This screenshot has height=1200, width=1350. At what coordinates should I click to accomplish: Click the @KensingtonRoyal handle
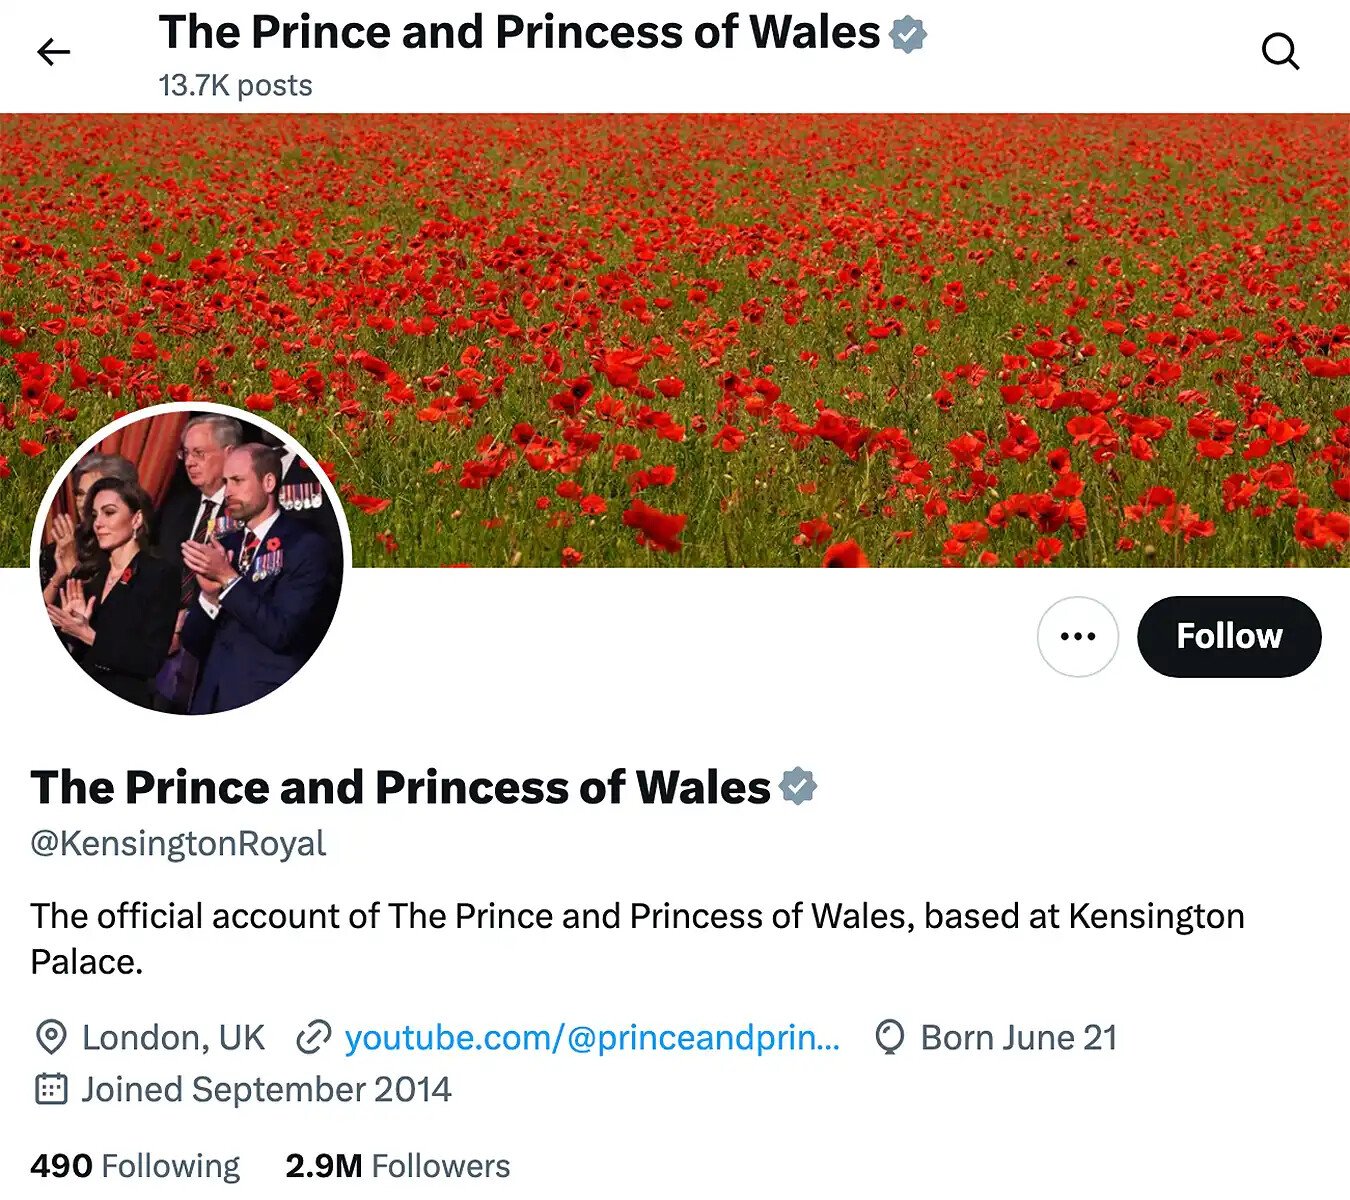pos(178,843)
